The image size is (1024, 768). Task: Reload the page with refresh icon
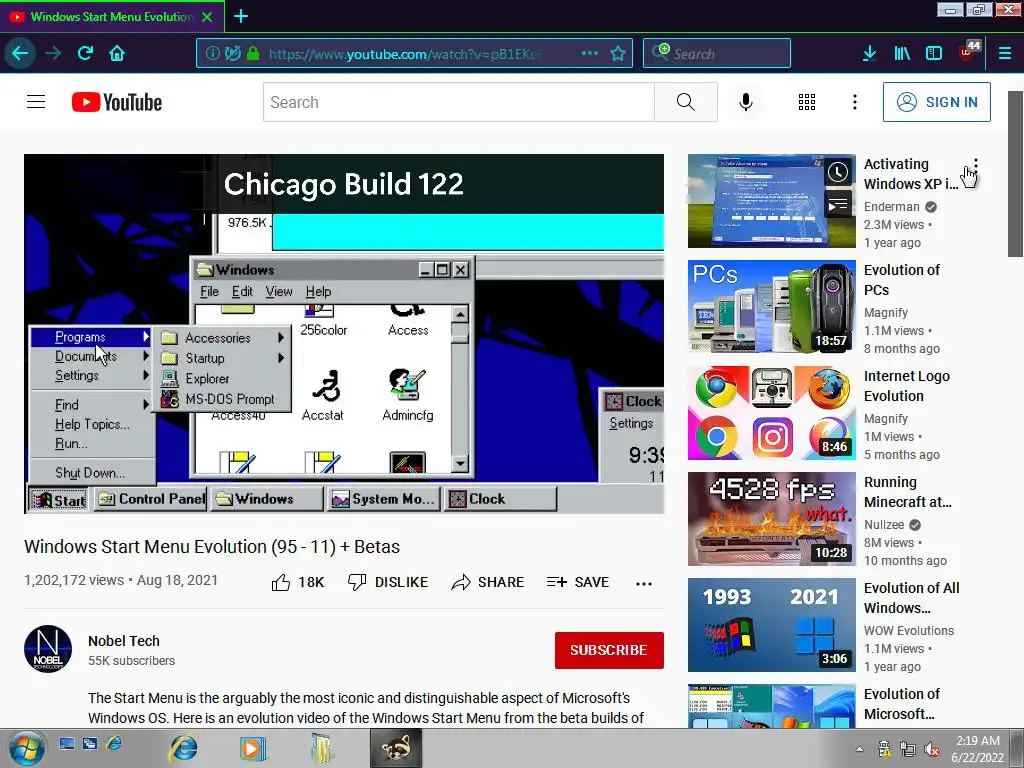(86, 54)
